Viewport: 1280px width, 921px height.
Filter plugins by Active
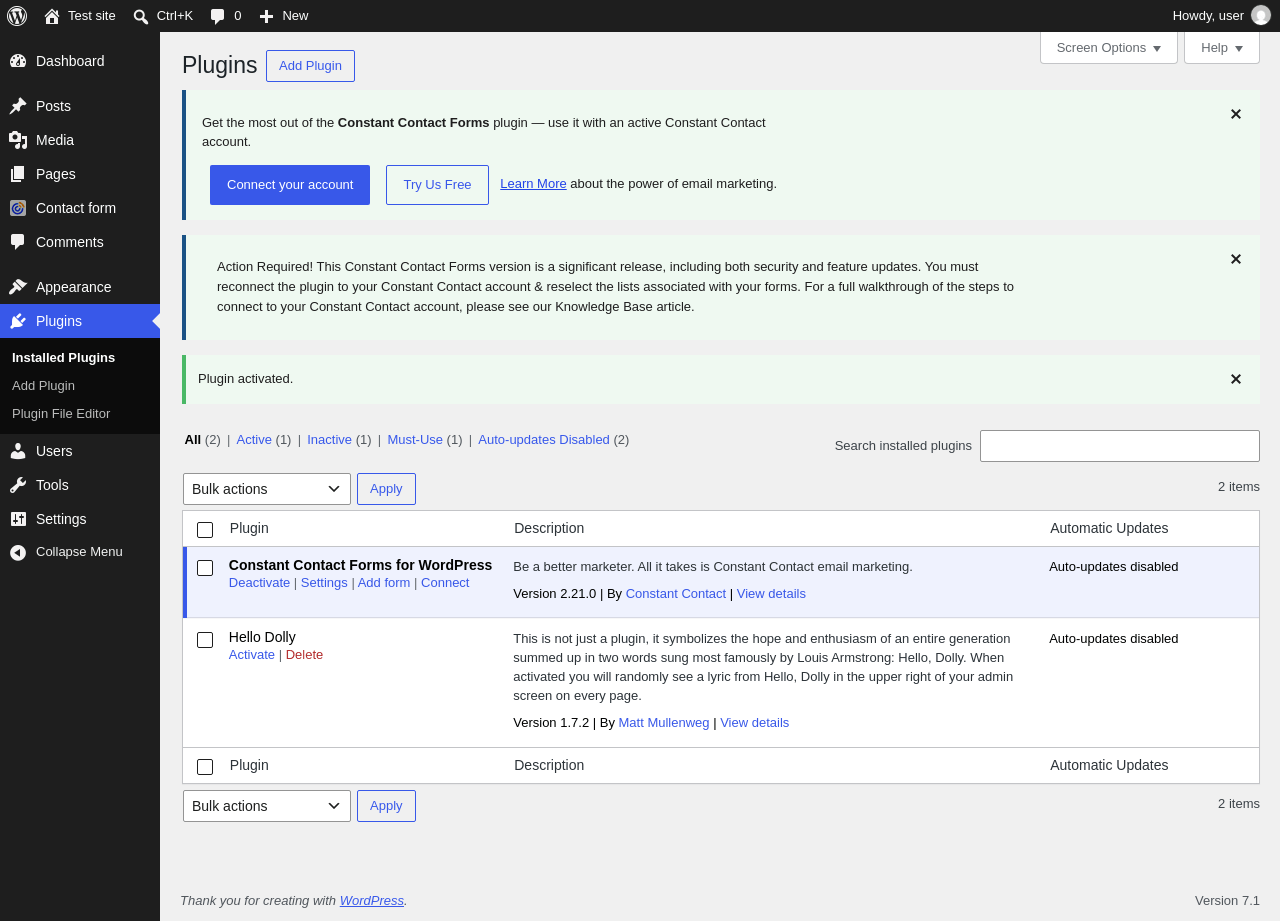(x=254, y=439)
